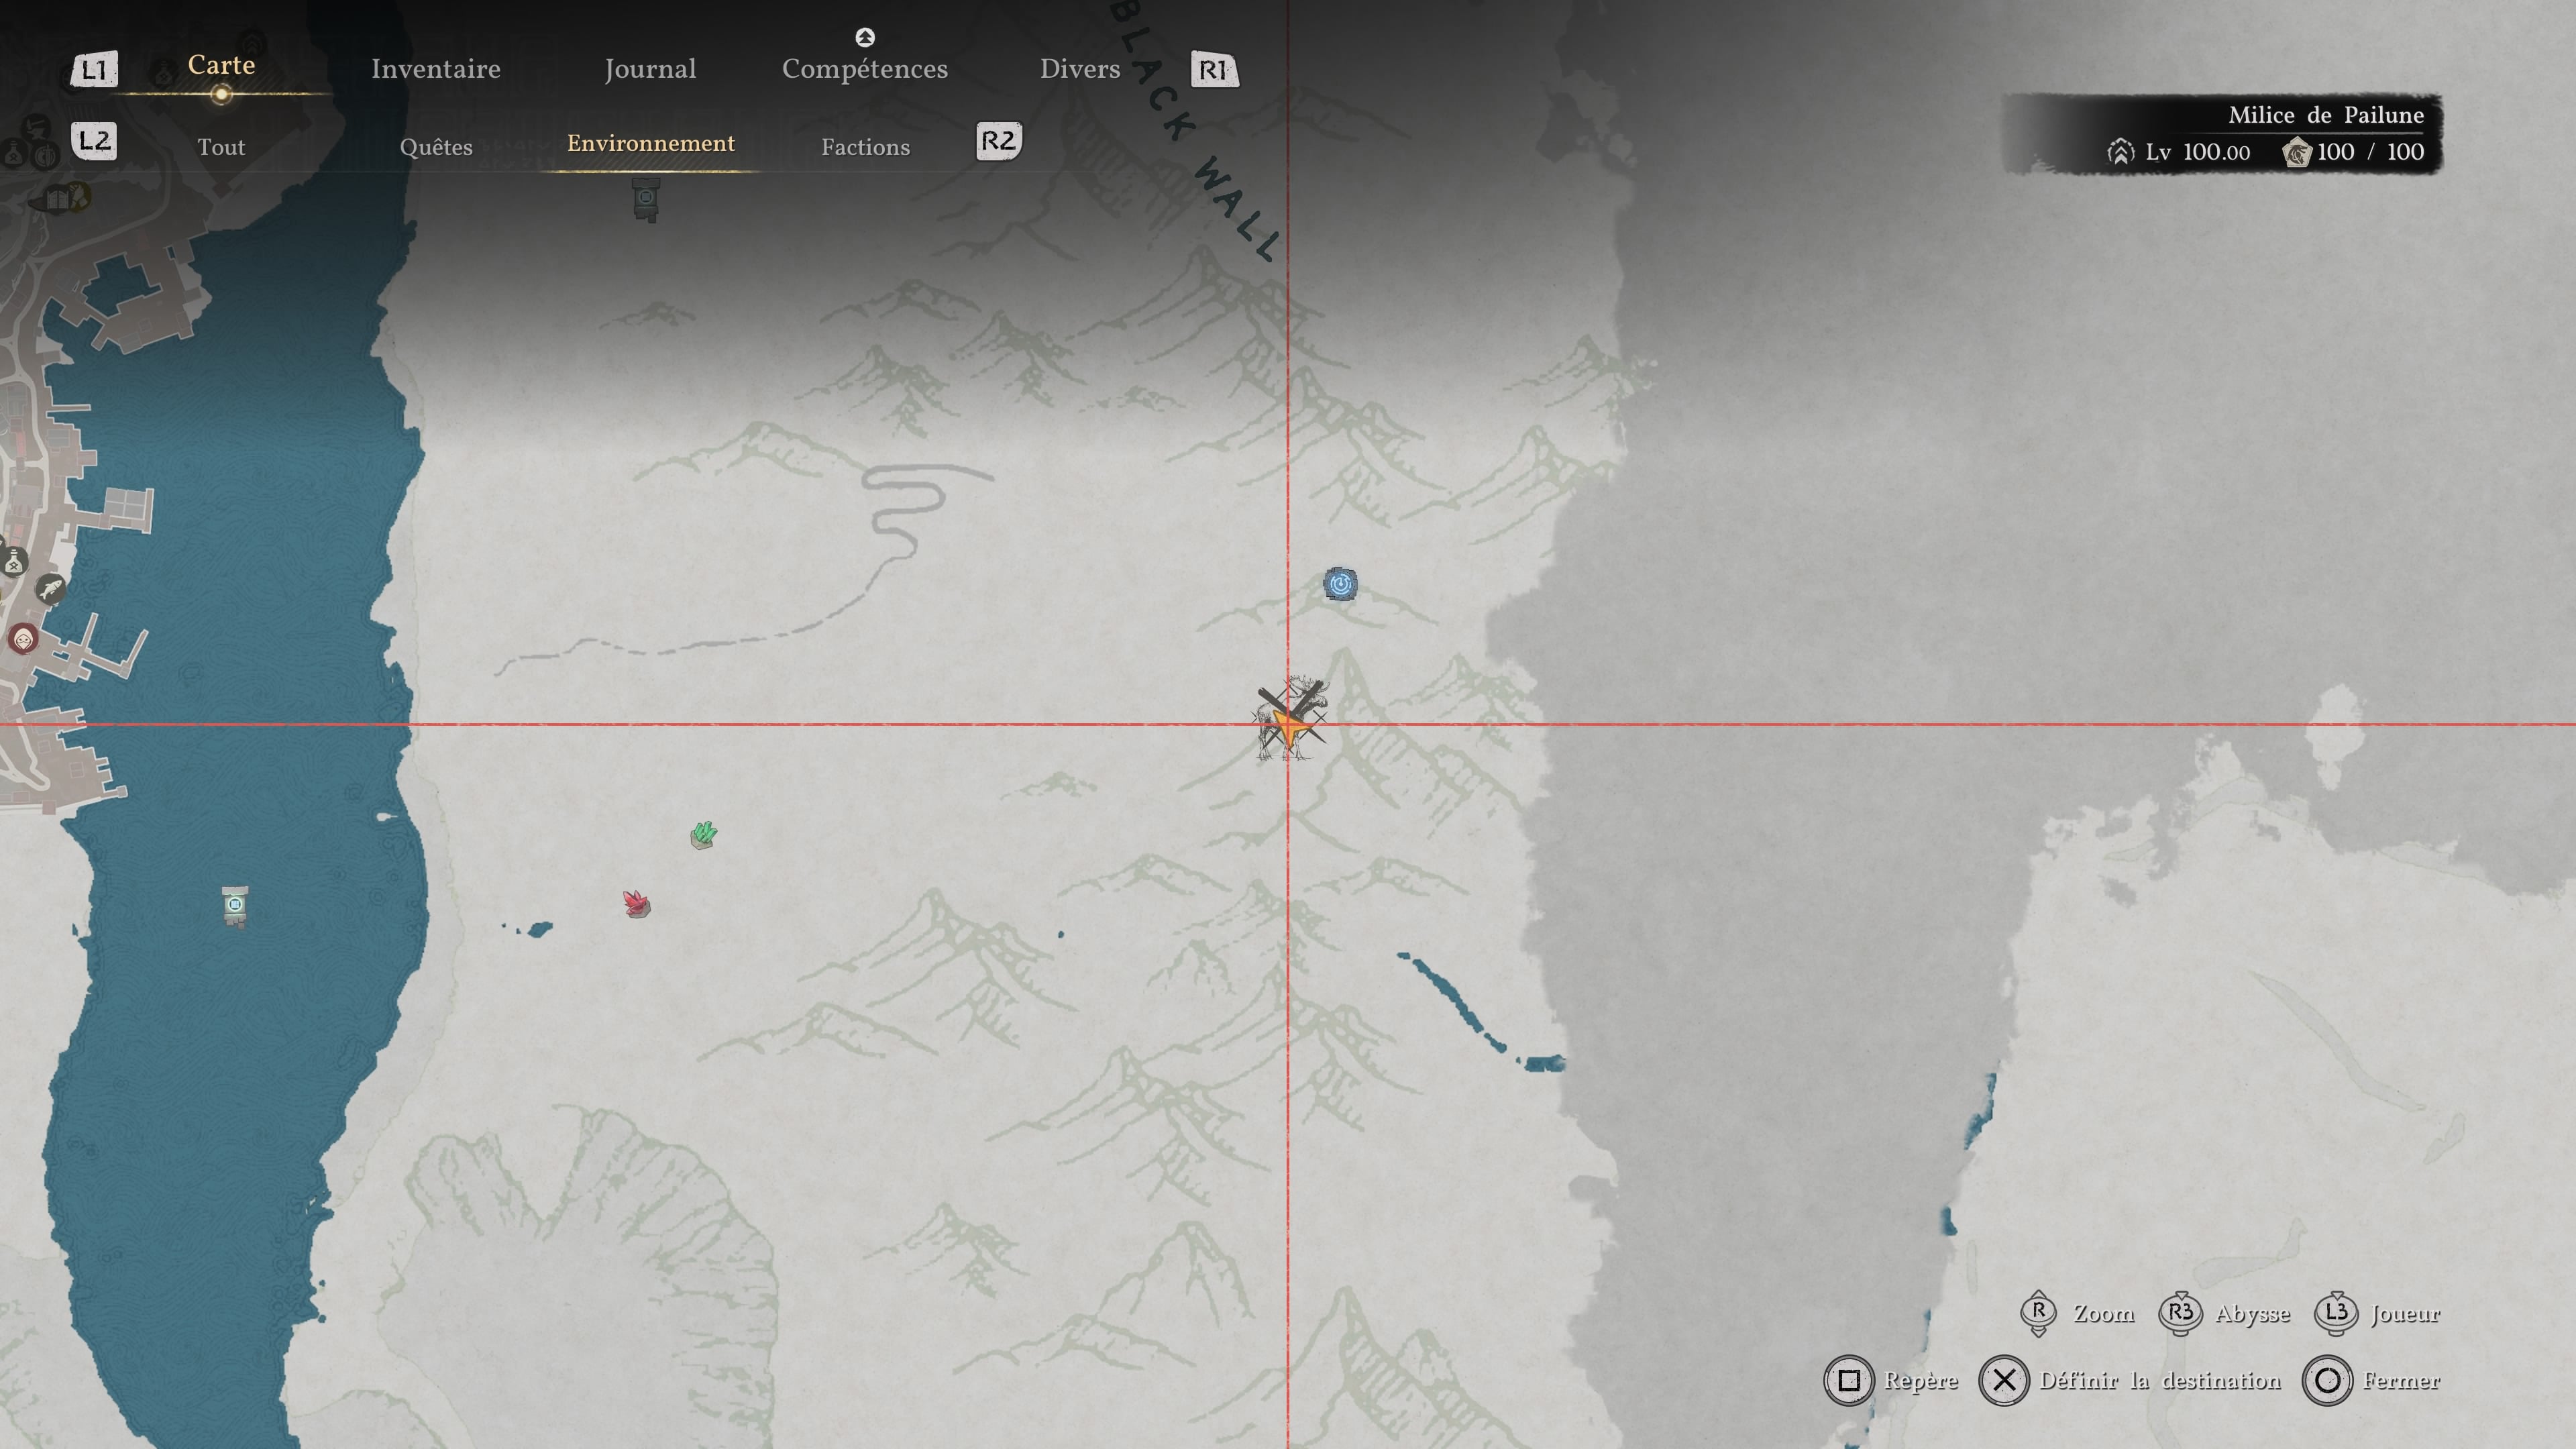Image resolution: width=2576 pixels, height=1449 pixels.
Task: Select the green crystal resource marker
Action: (x=703, y=834)
